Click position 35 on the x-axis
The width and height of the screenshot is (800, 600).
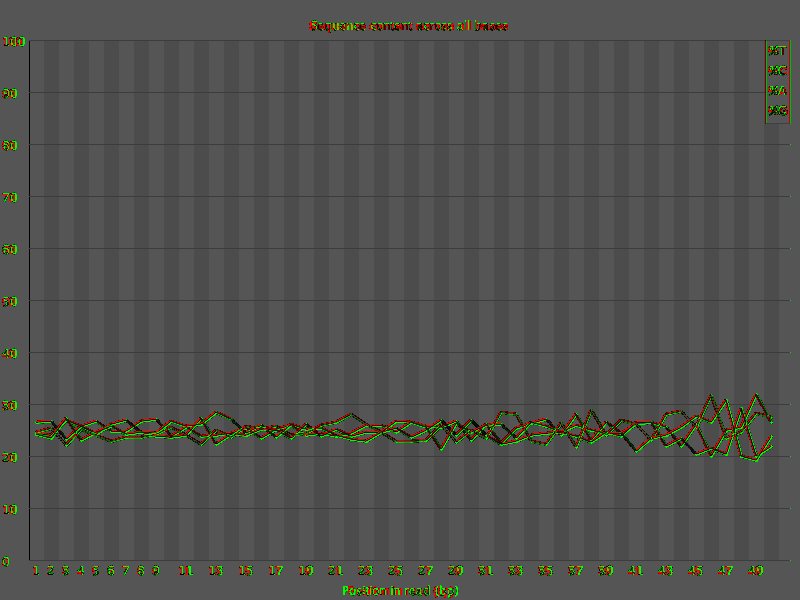(x=545, y=571)
